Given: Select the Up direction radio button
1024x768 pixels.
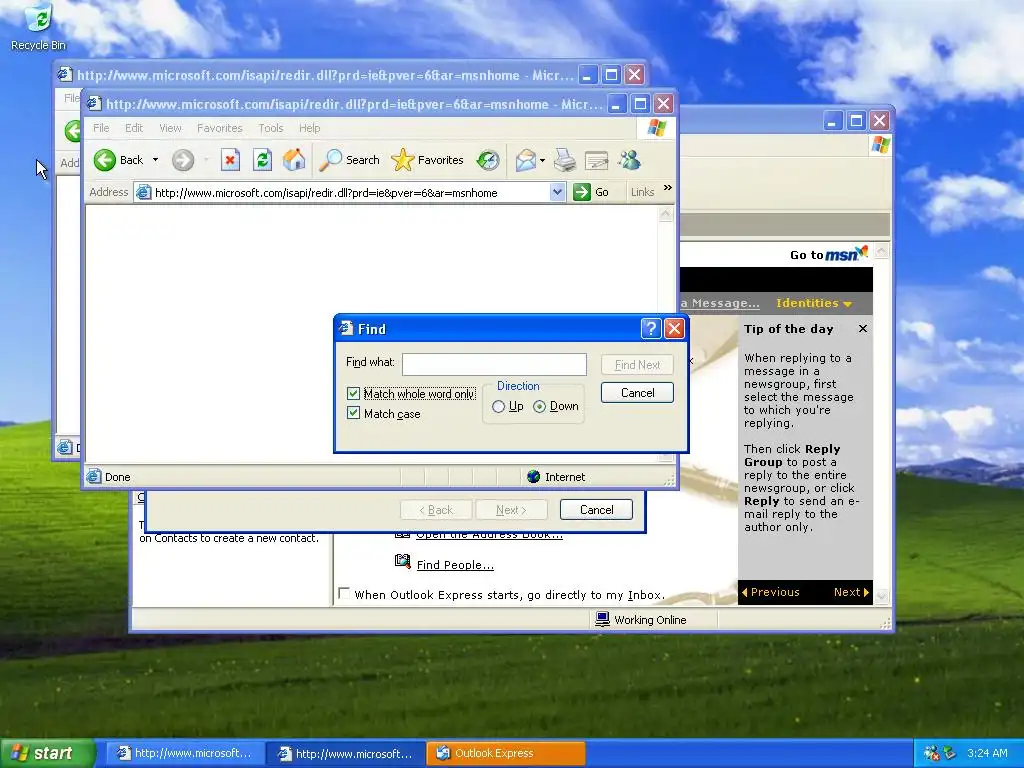Looking at the screenshot, I should [498, 406].
